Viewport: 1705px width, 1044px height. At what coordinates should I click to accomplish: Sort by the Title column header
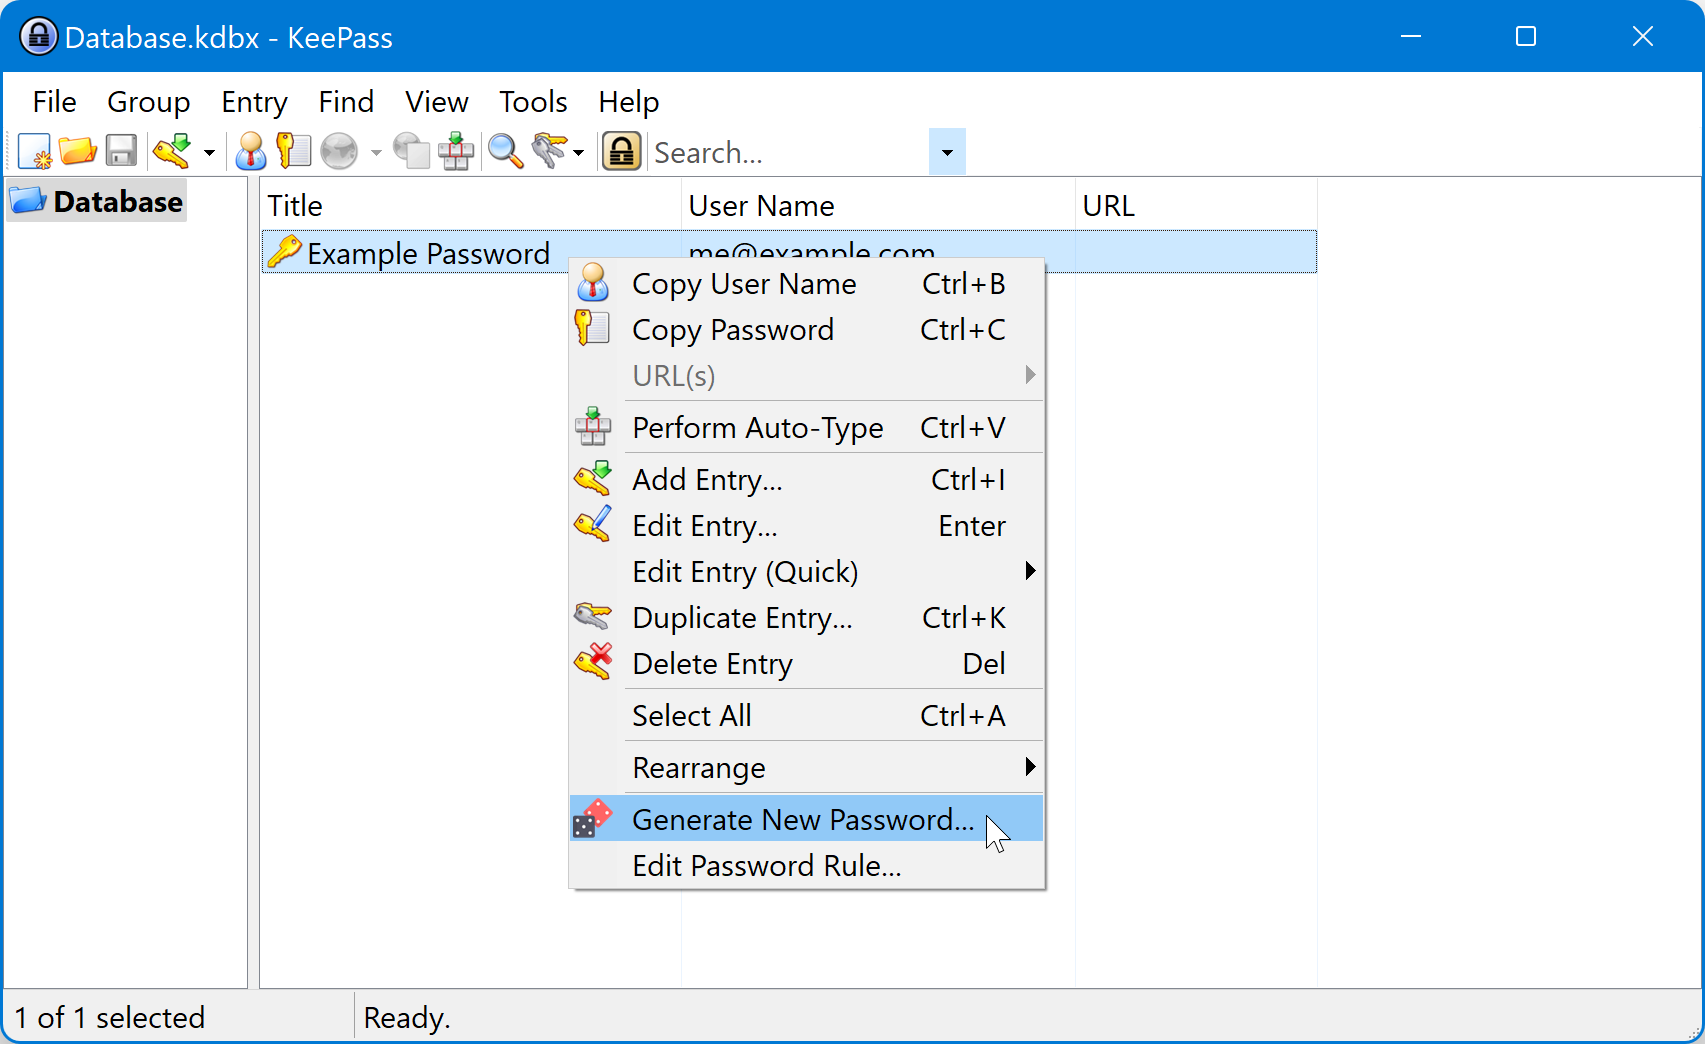[x=471, y=206]
